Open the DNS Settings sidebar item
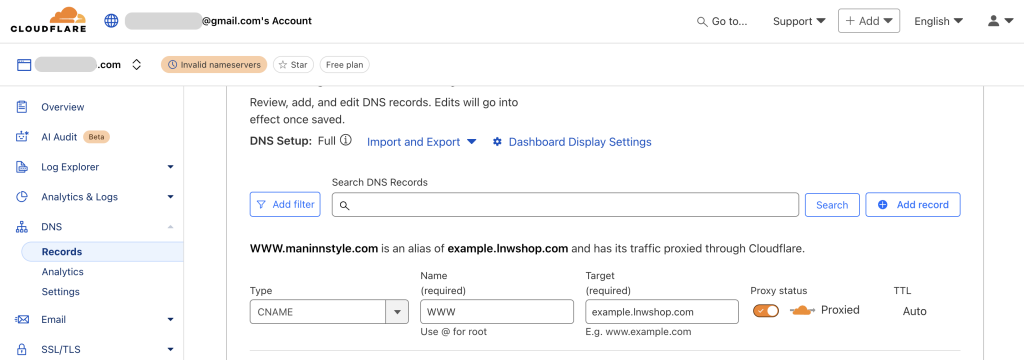This screenshot has height=360, width=1024. tap(61, 291)
